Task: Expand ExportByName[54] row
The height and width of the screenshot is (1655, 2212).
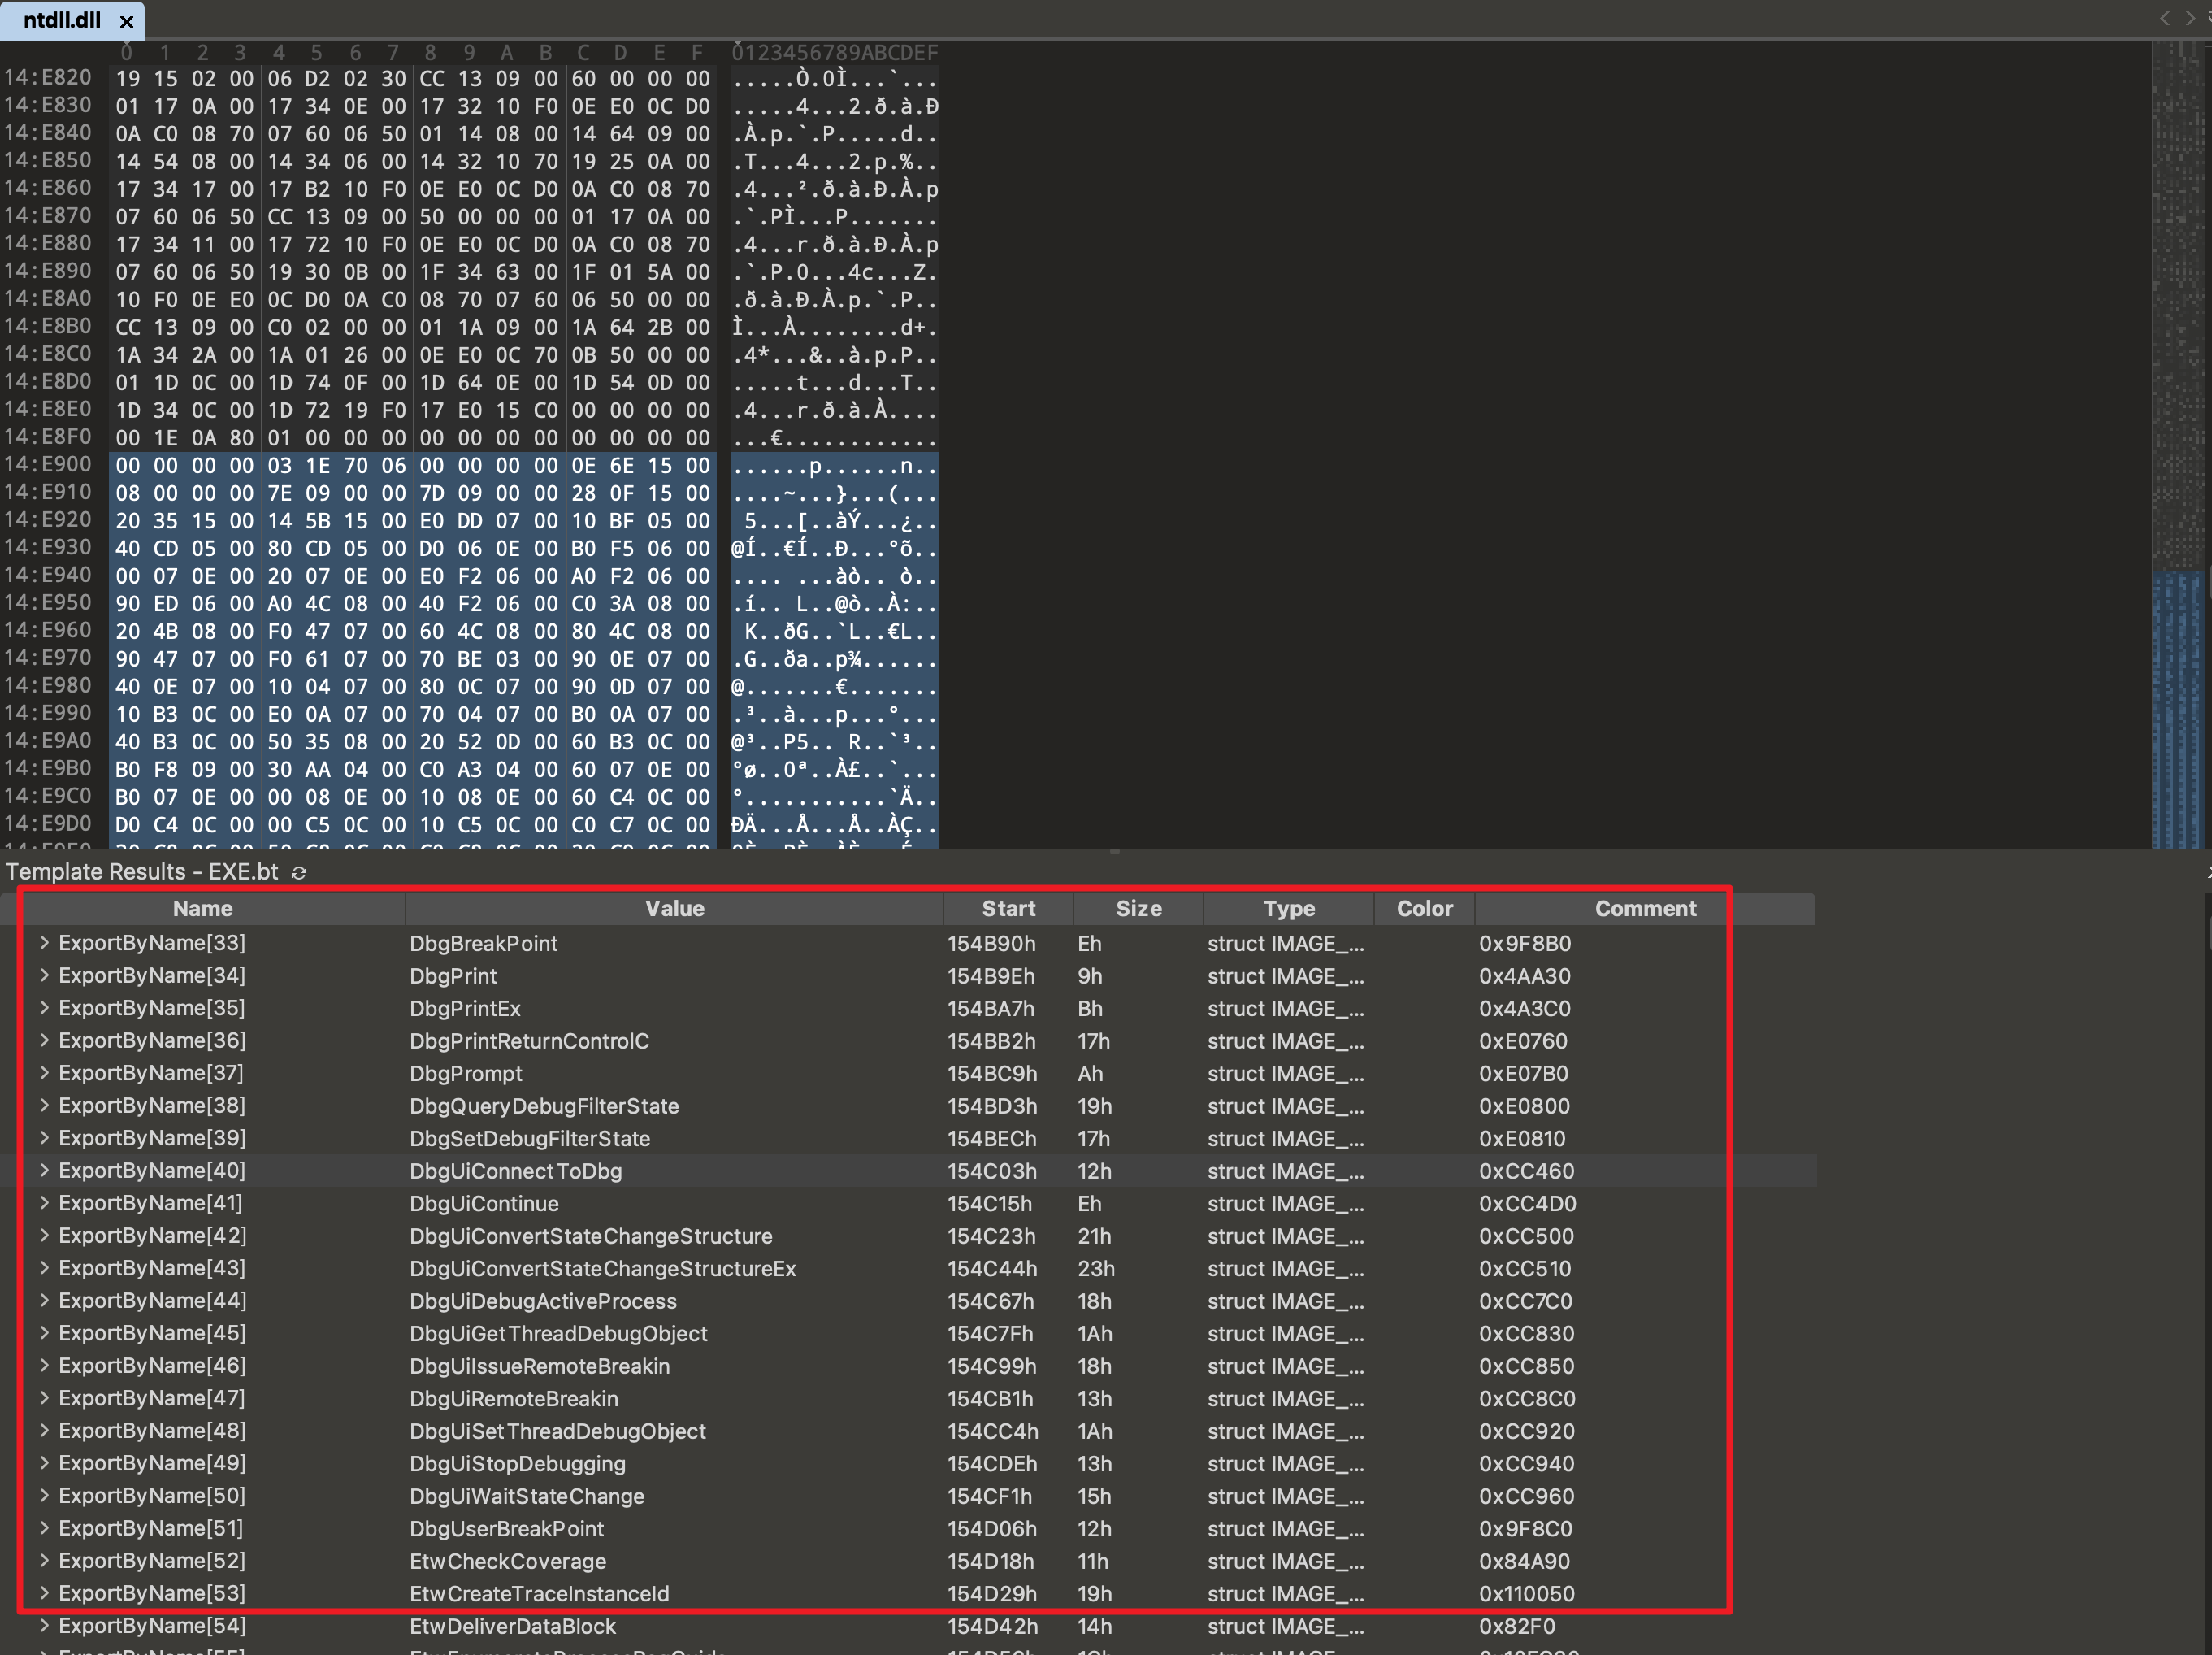Action: click(44, 1626)
